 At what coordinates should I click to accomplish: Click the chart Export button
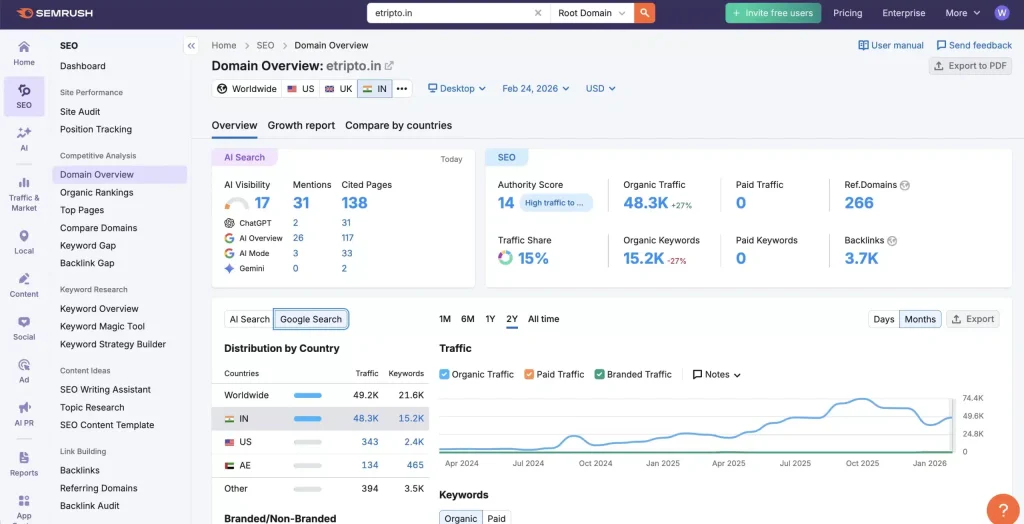click(x=973, y=319)
